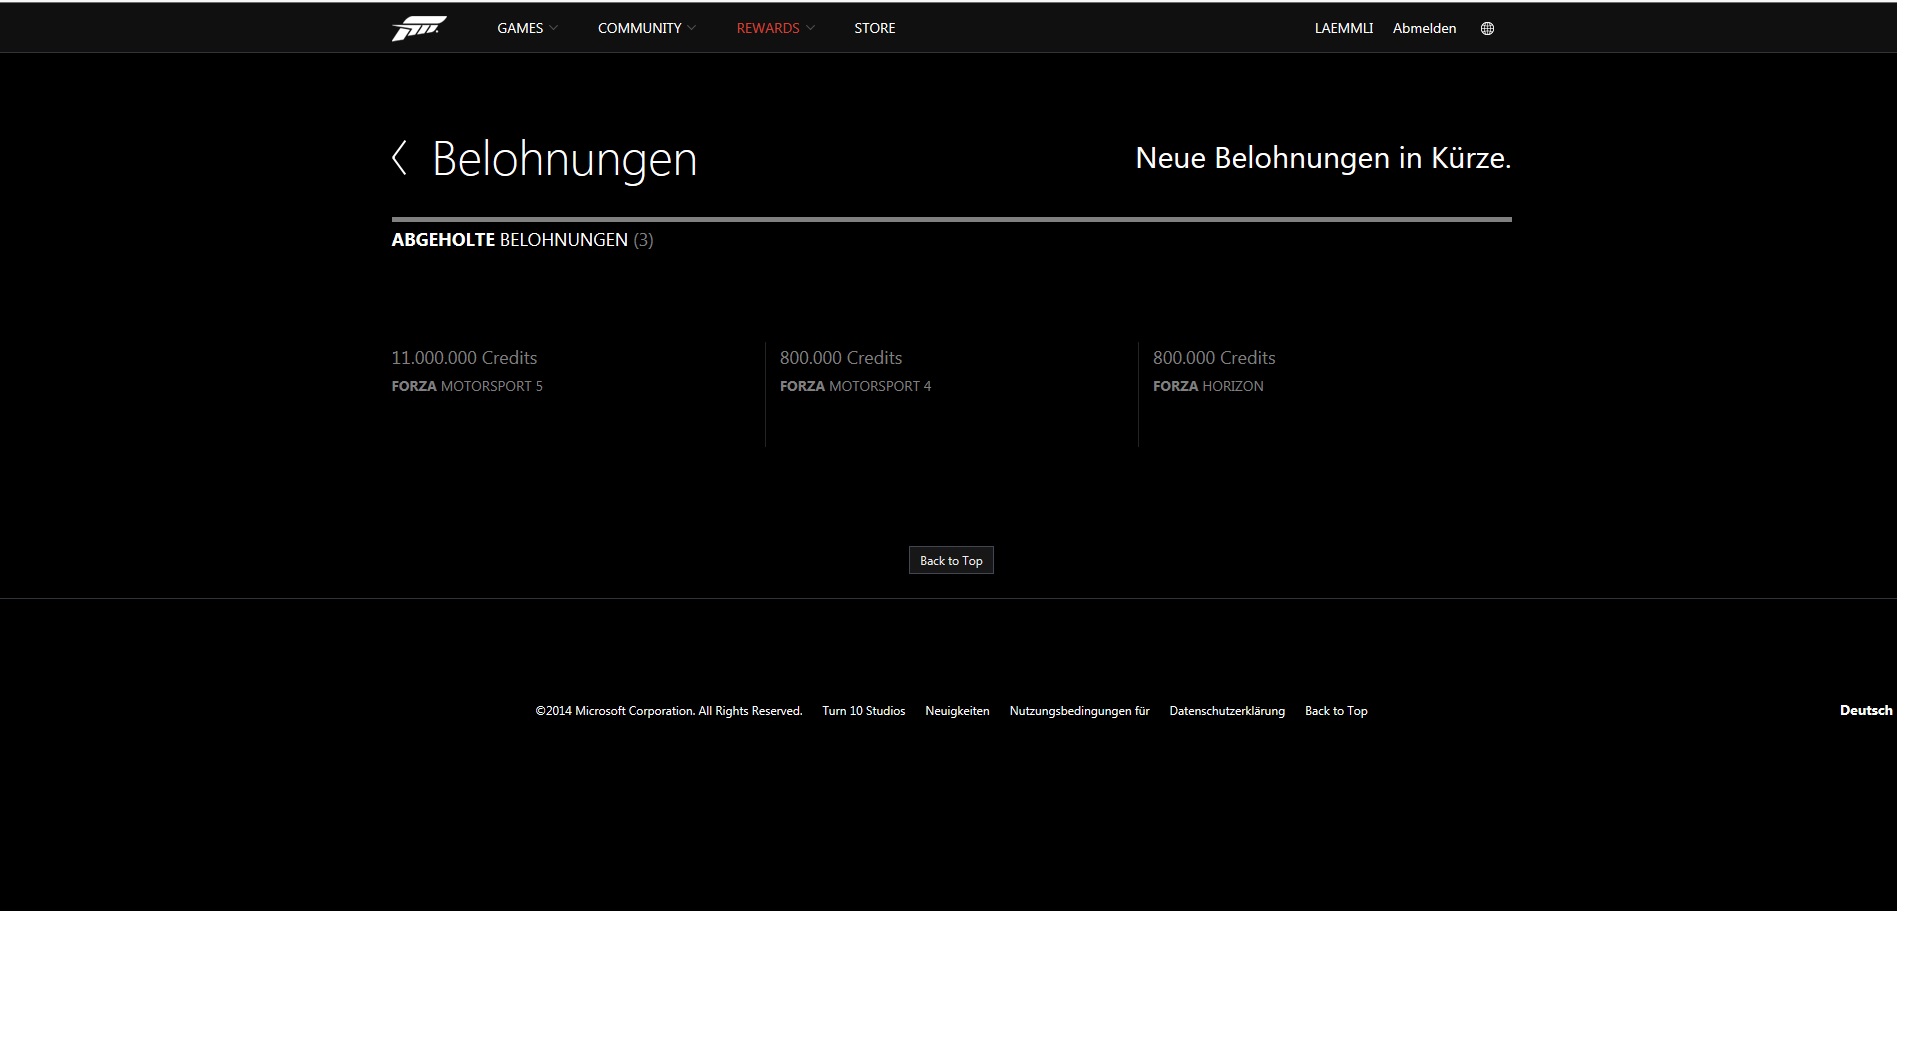Open Nutzungsbedingungen für footer link
1920x1040 pixels.
click(x=1079, y=711)
